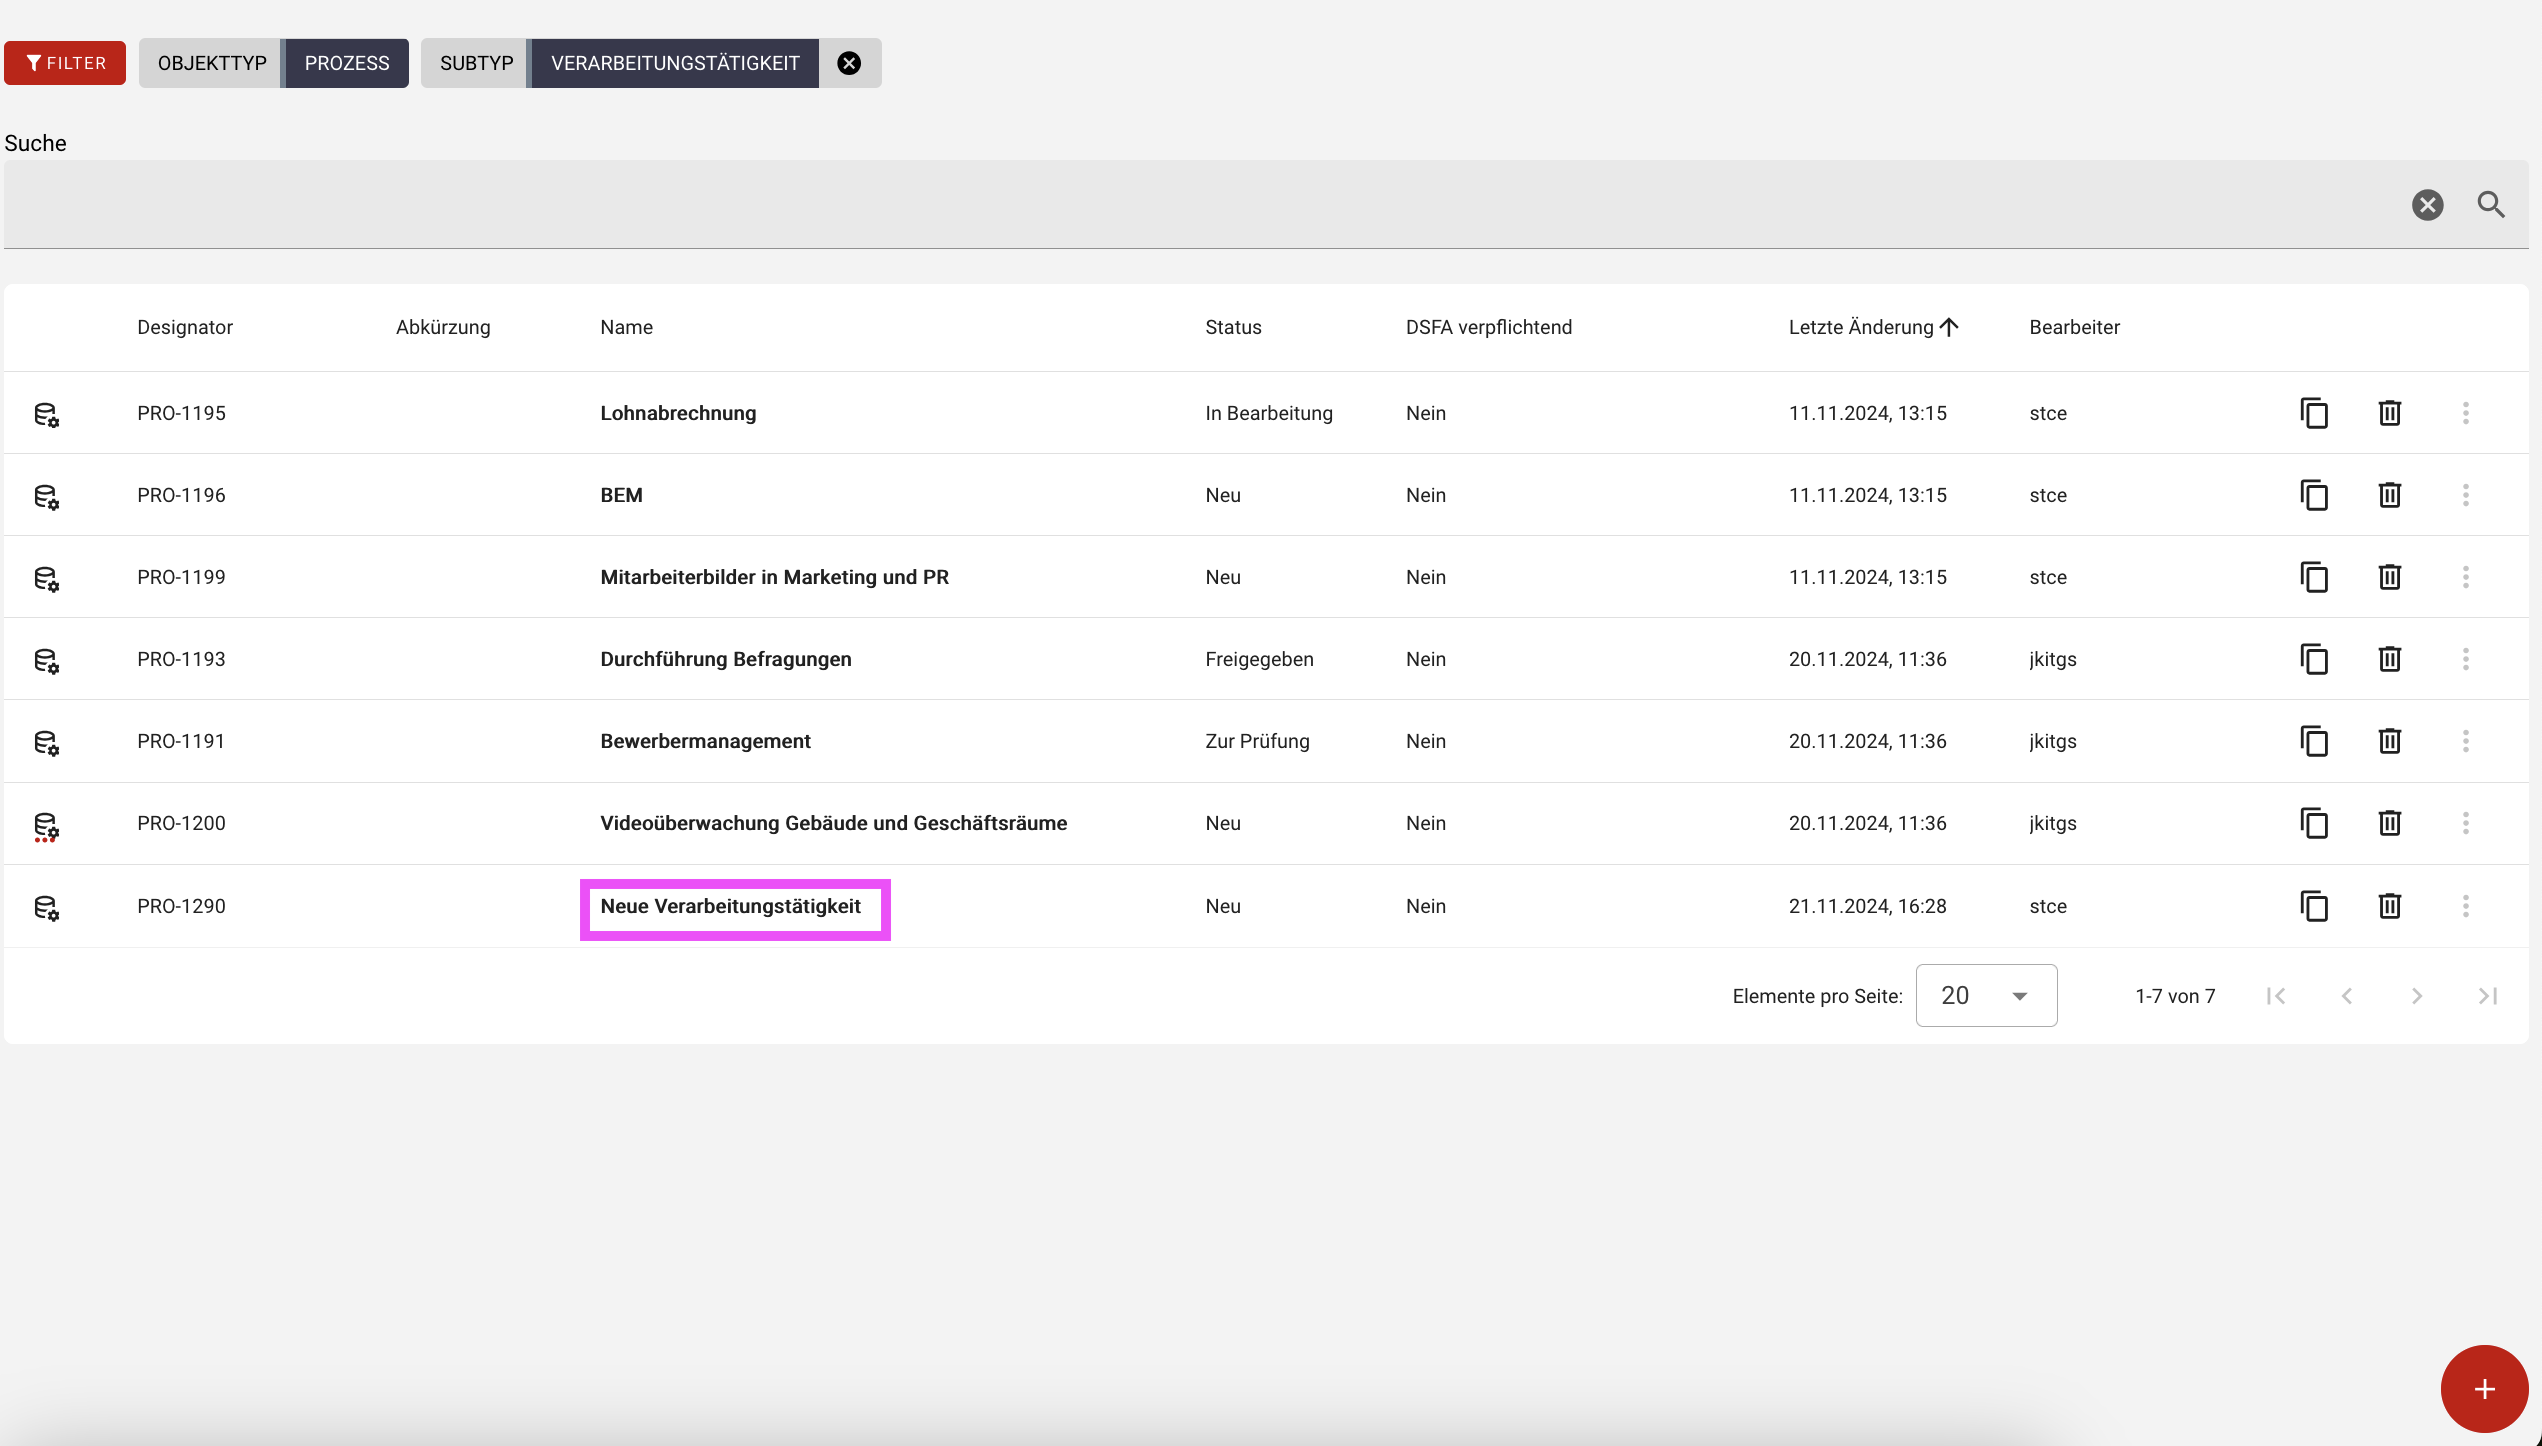Delete the BEM process entry
Screen dimensions: 2542x1446
(x=2389, y=495)
